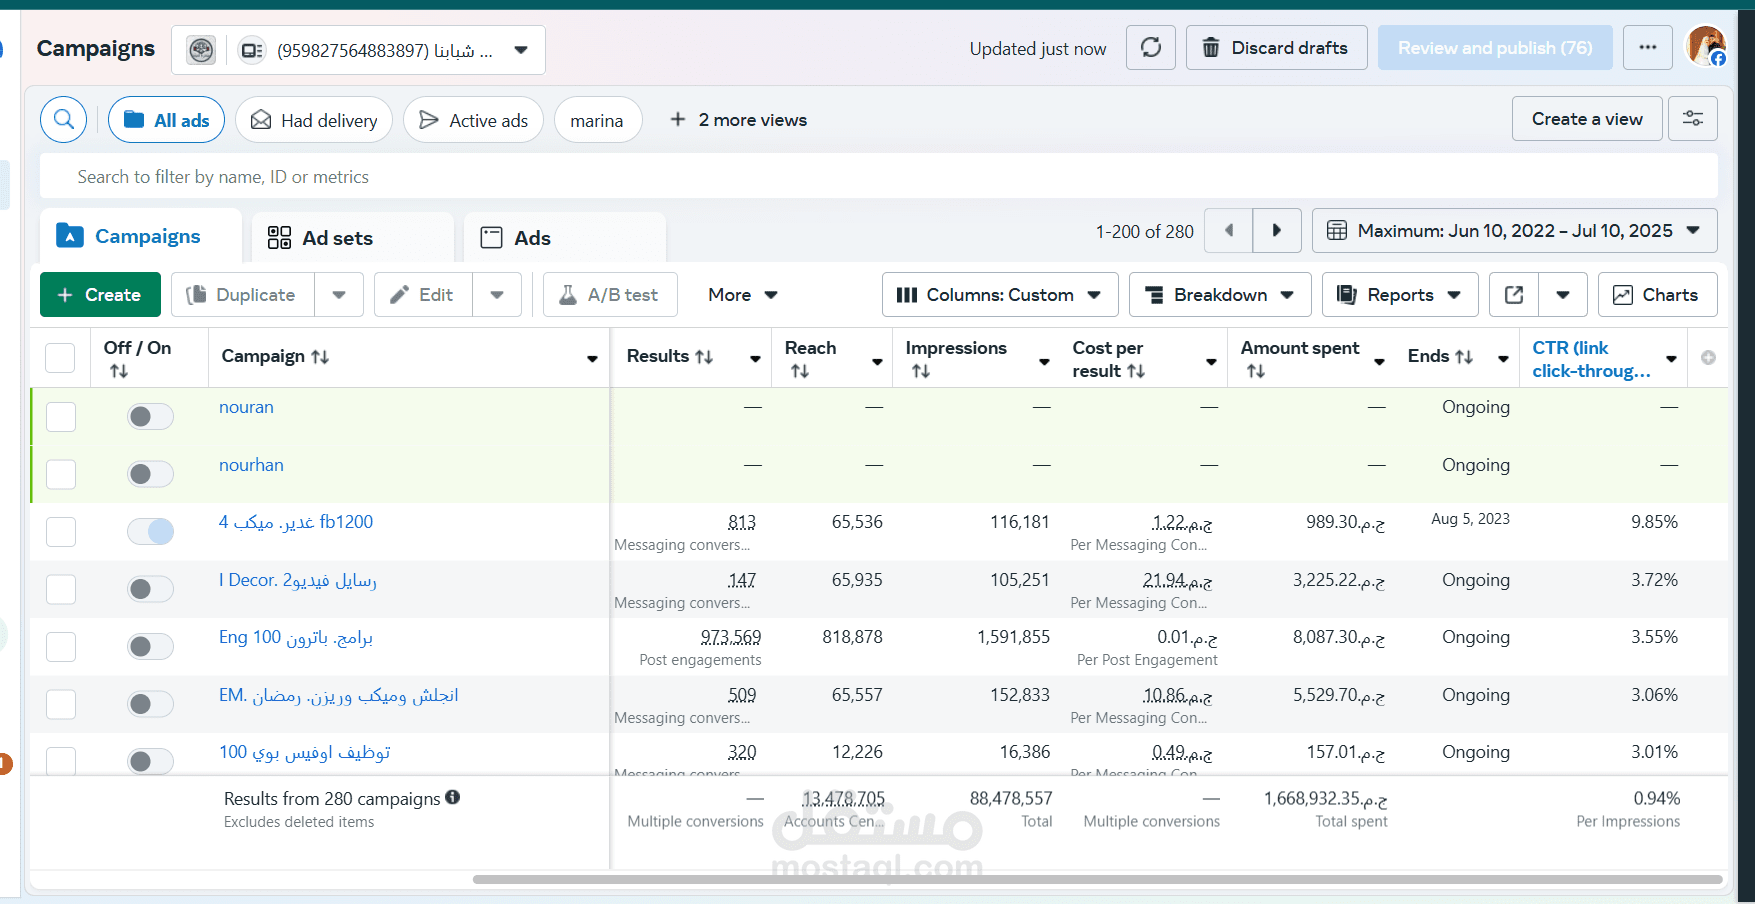Turn off the fb1200 campaign toggle
This screenshot has height=904, width=1755.
click(150, 531)
